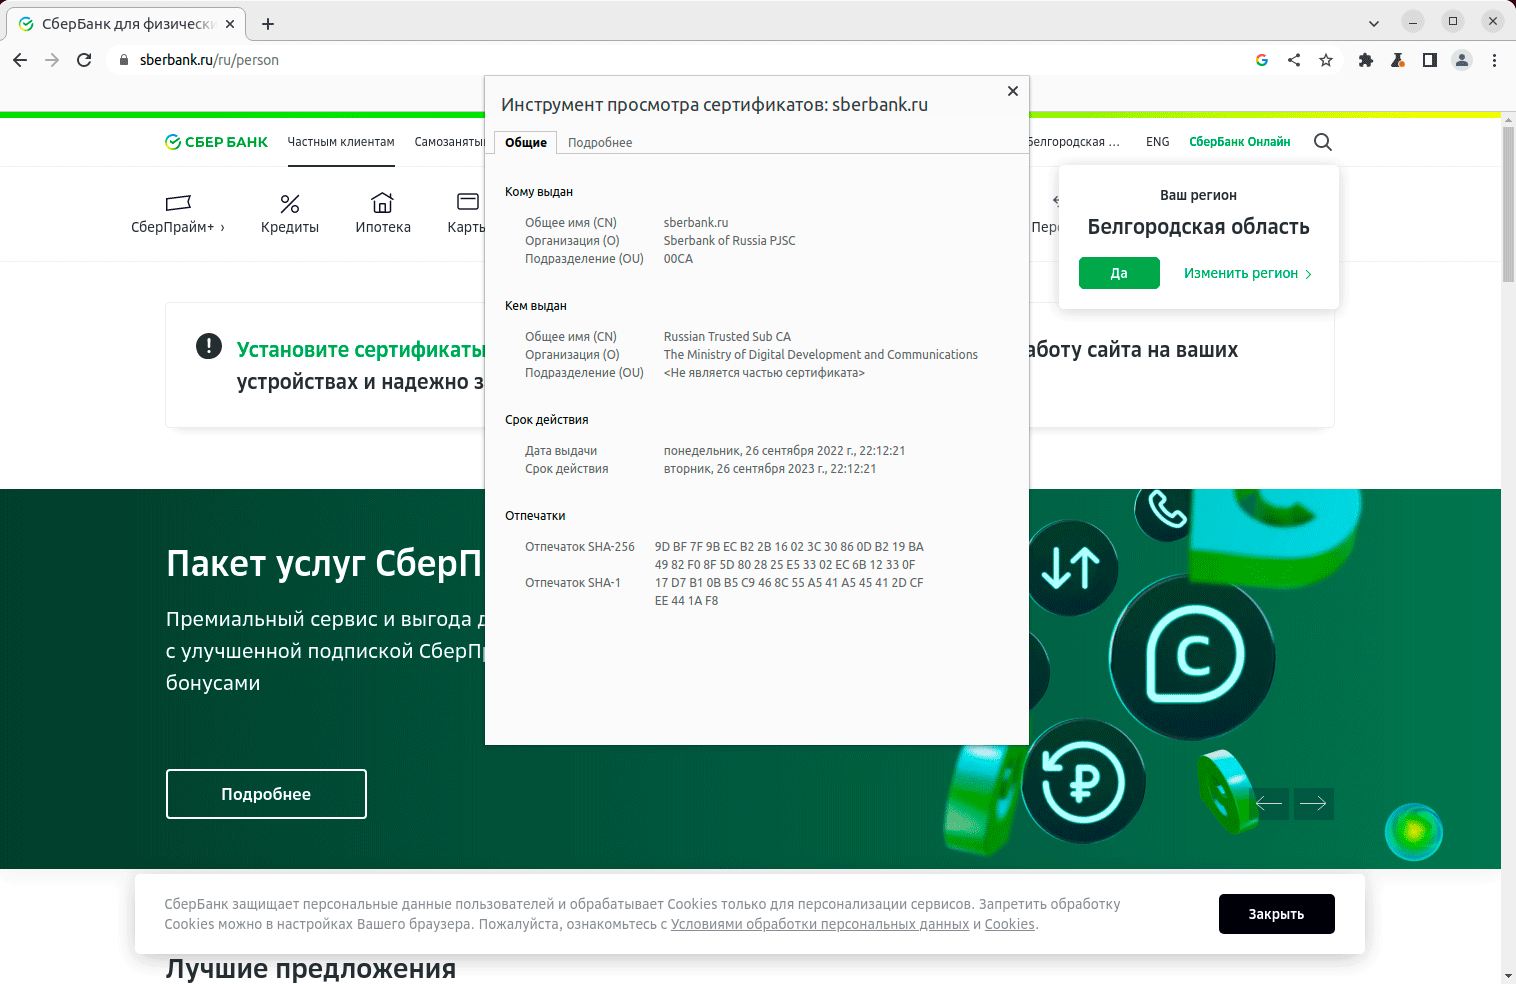1516x984 pixels.
Task: Click the Белгородская область region heading
Action: [1198, 227]
